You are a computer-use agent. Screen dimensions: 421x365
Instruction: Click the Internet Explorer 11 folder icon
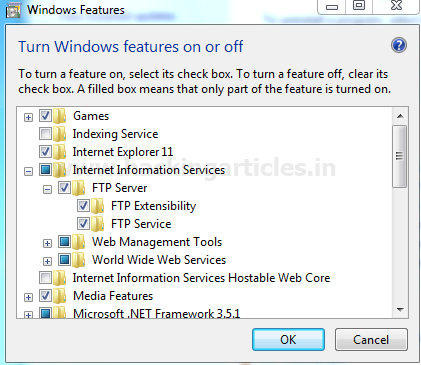pos(60,152)
